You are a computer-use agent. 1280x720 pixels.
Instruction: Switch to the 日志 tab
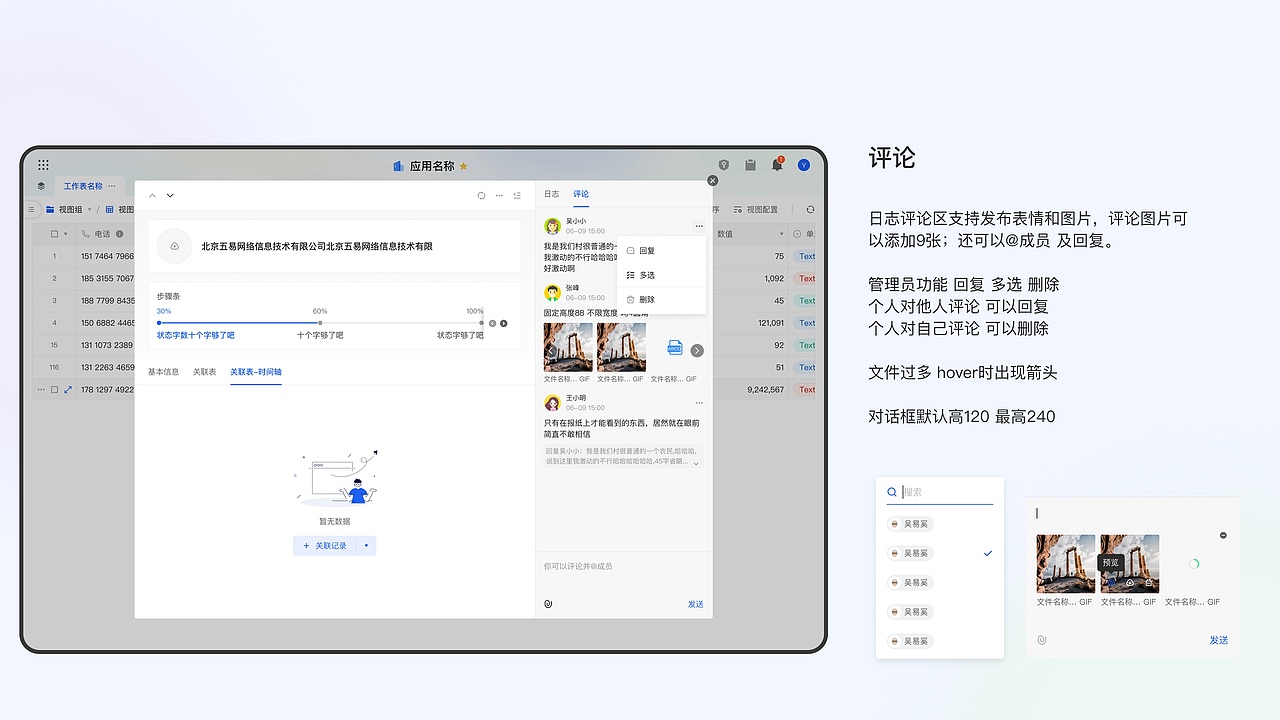(550, 192)
